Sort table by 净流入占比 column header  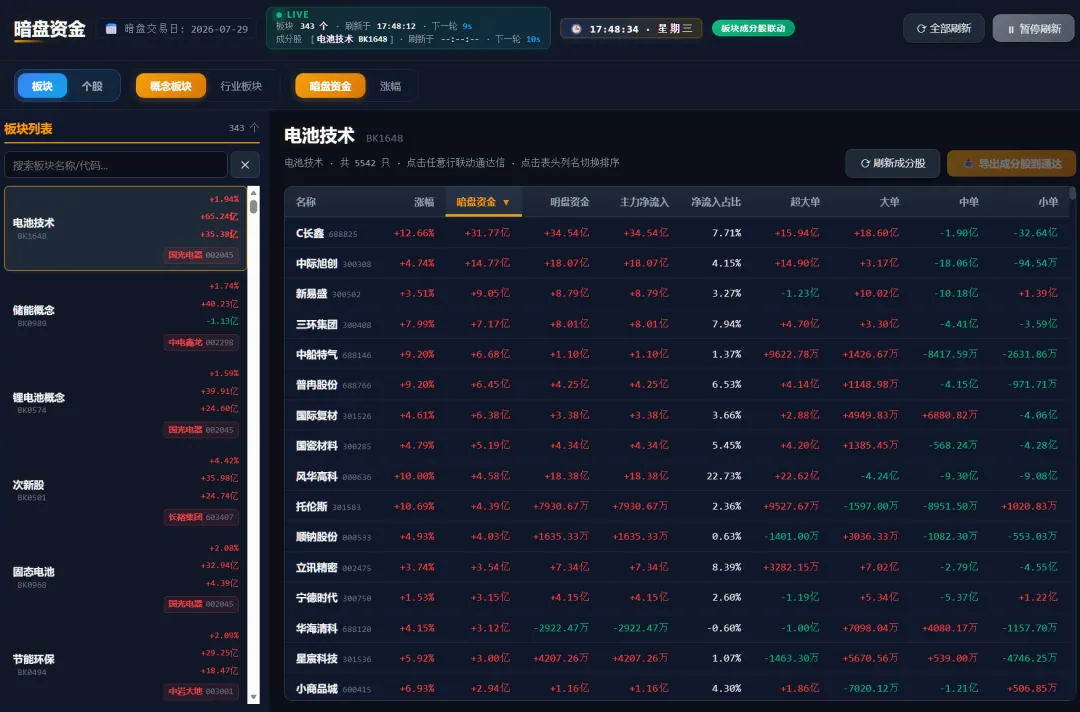click(x=716, y=202)
